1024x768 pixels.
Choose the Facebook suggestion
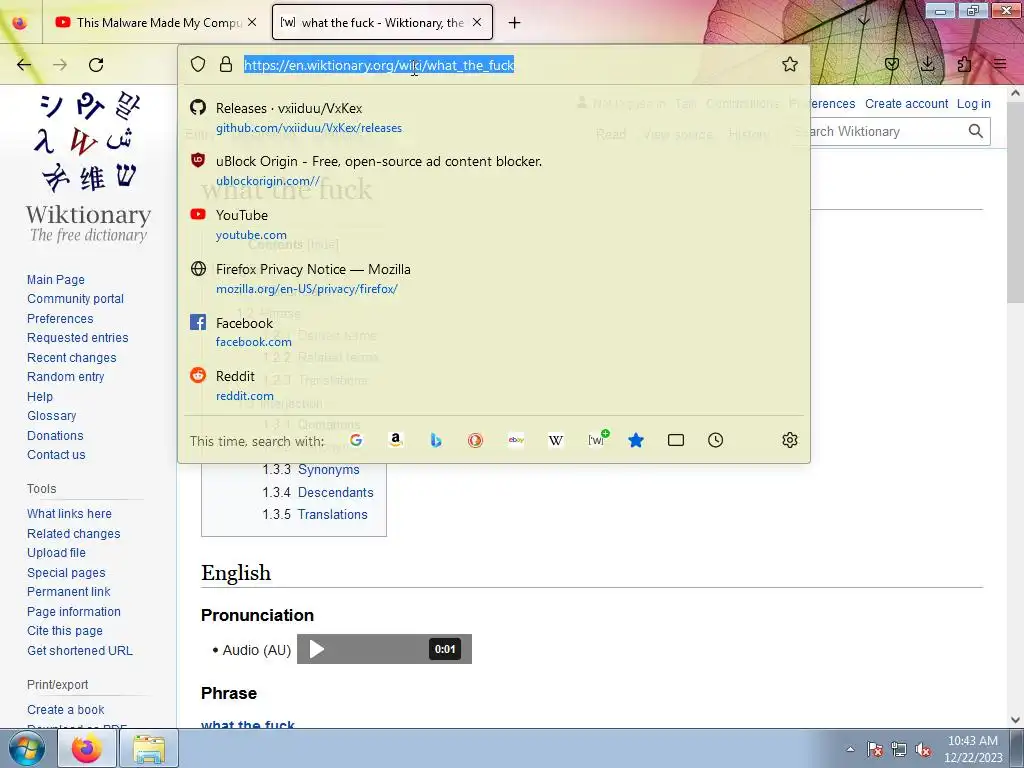pyautogui.click(x=494, y=332)
